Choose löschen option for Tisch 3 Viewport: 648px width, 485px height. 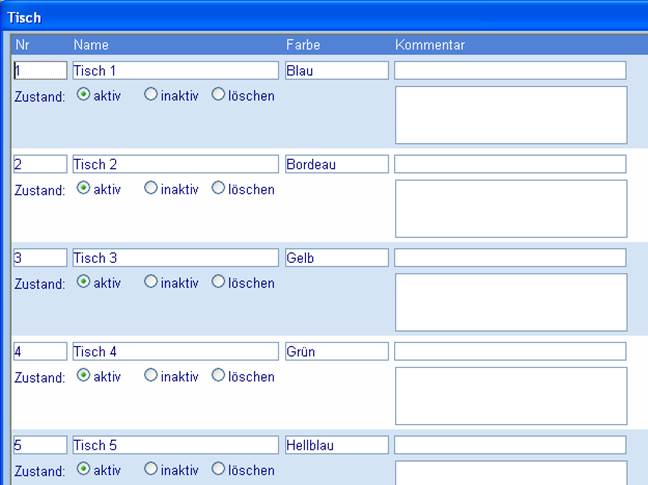tap(218, 283)
